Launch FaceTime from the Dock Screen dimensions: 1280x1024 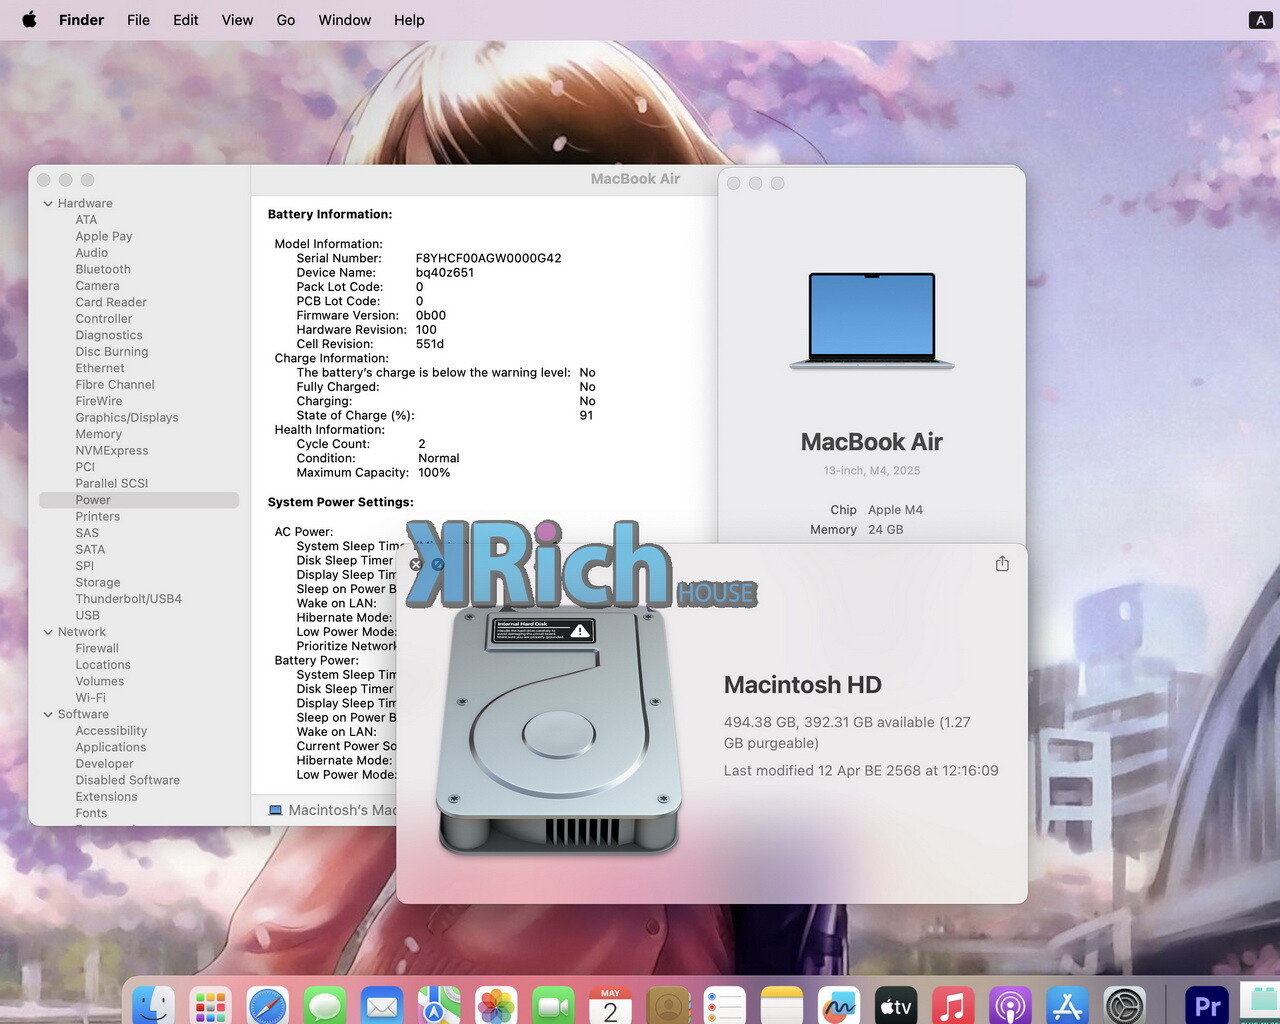tap(553, 1005)
